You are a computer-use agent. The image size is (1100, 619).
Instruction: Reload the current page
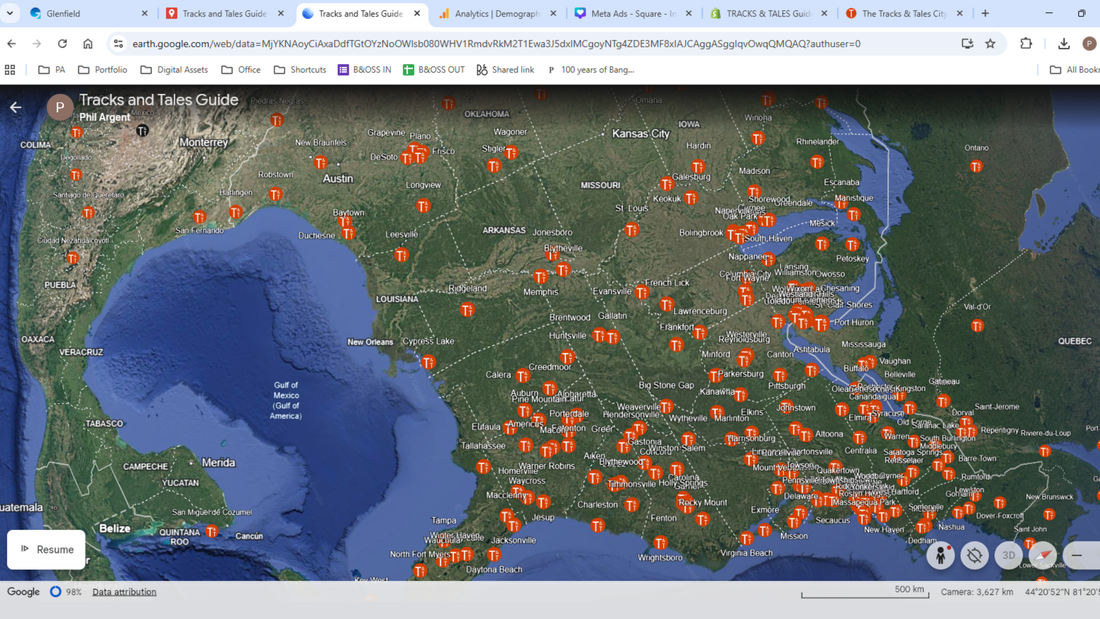62,44
